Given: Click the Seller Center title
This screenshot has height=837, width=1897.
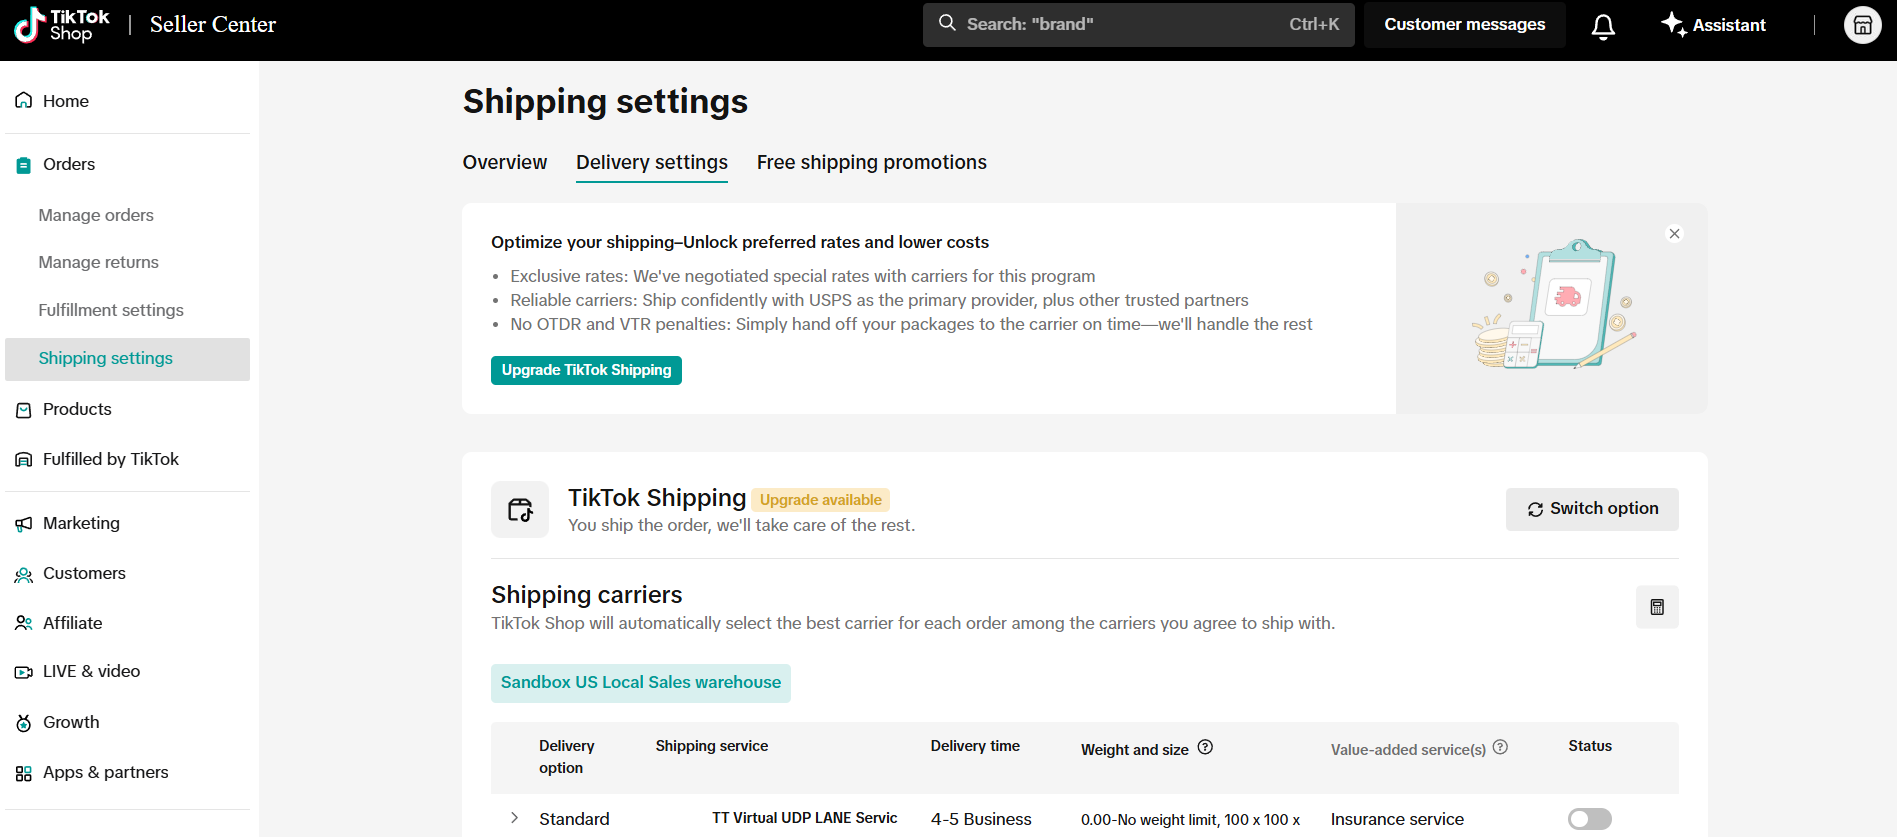Looking at the screenshot, I should [x=213, y=24].
